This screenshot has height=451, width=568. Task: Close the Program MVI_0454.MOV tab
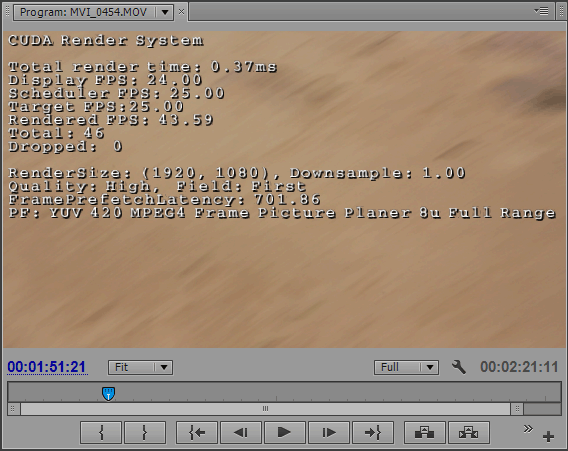click(181, 12)
